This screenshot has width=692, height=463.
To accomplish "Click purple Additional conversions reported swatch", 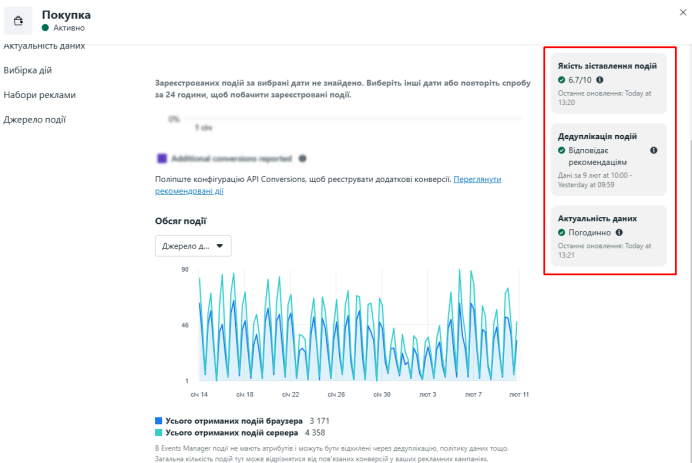I will [x=162, y=158].
